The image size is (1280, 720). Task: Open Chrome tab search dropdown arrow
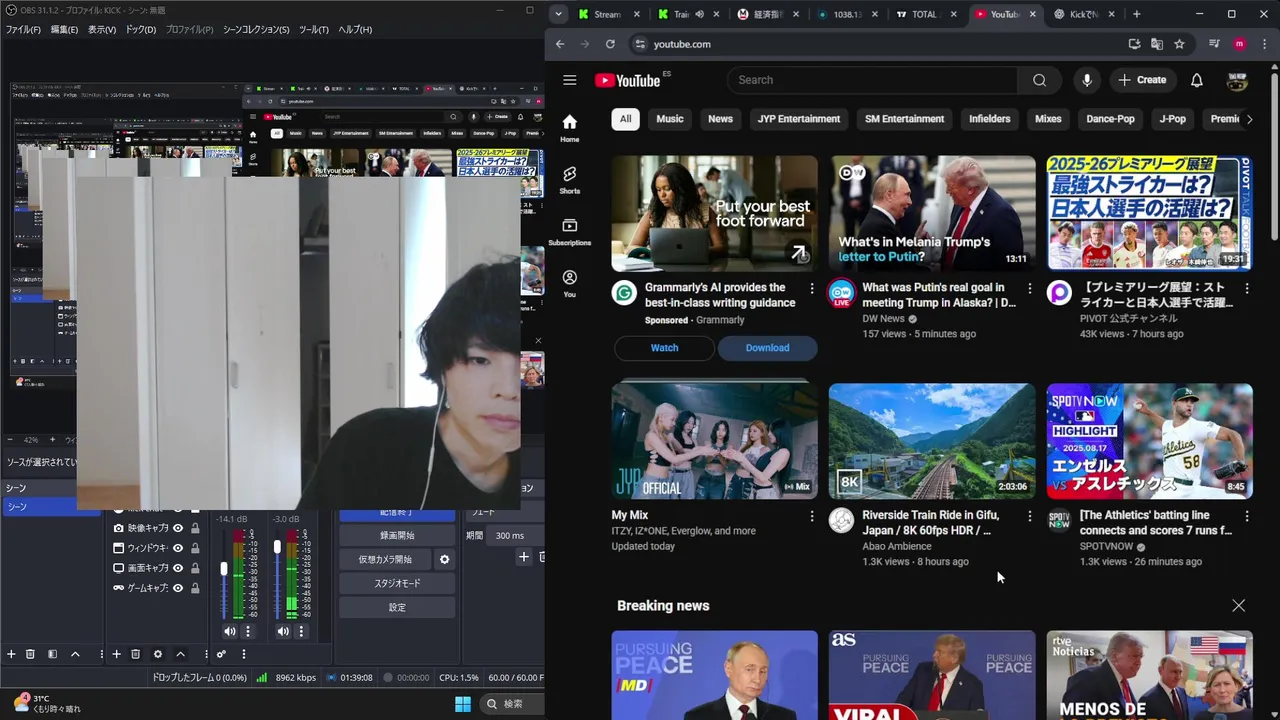coord(559,14)
